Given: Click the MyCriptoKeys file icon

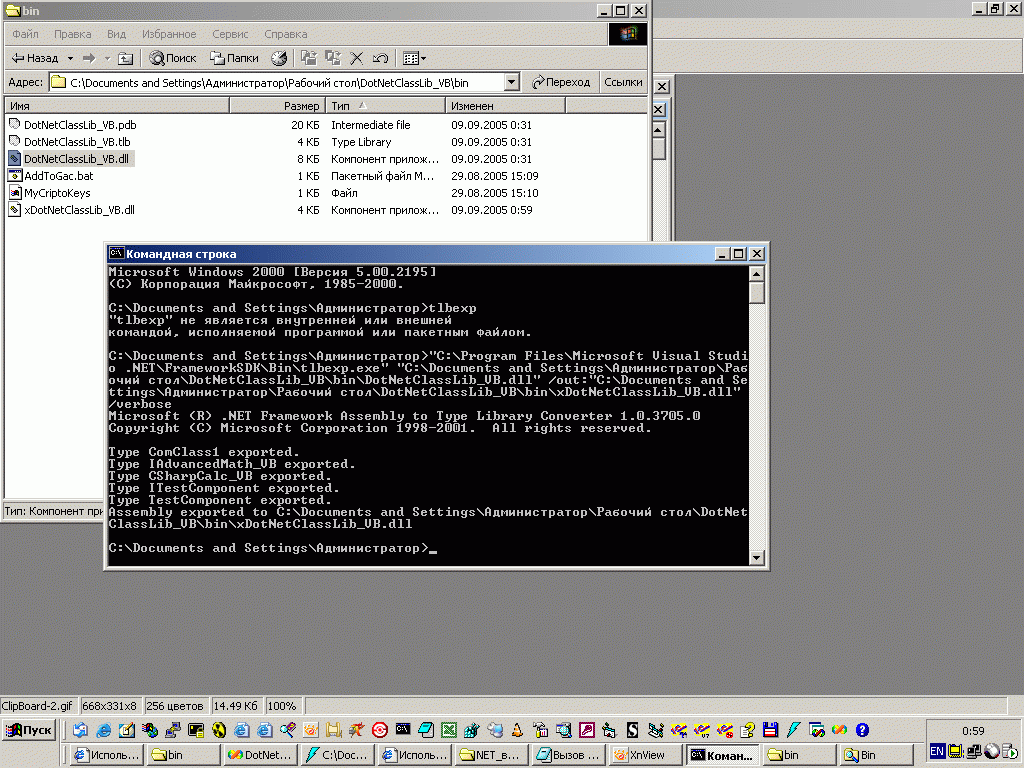Looking at the screenshot, I should (14, 193).
